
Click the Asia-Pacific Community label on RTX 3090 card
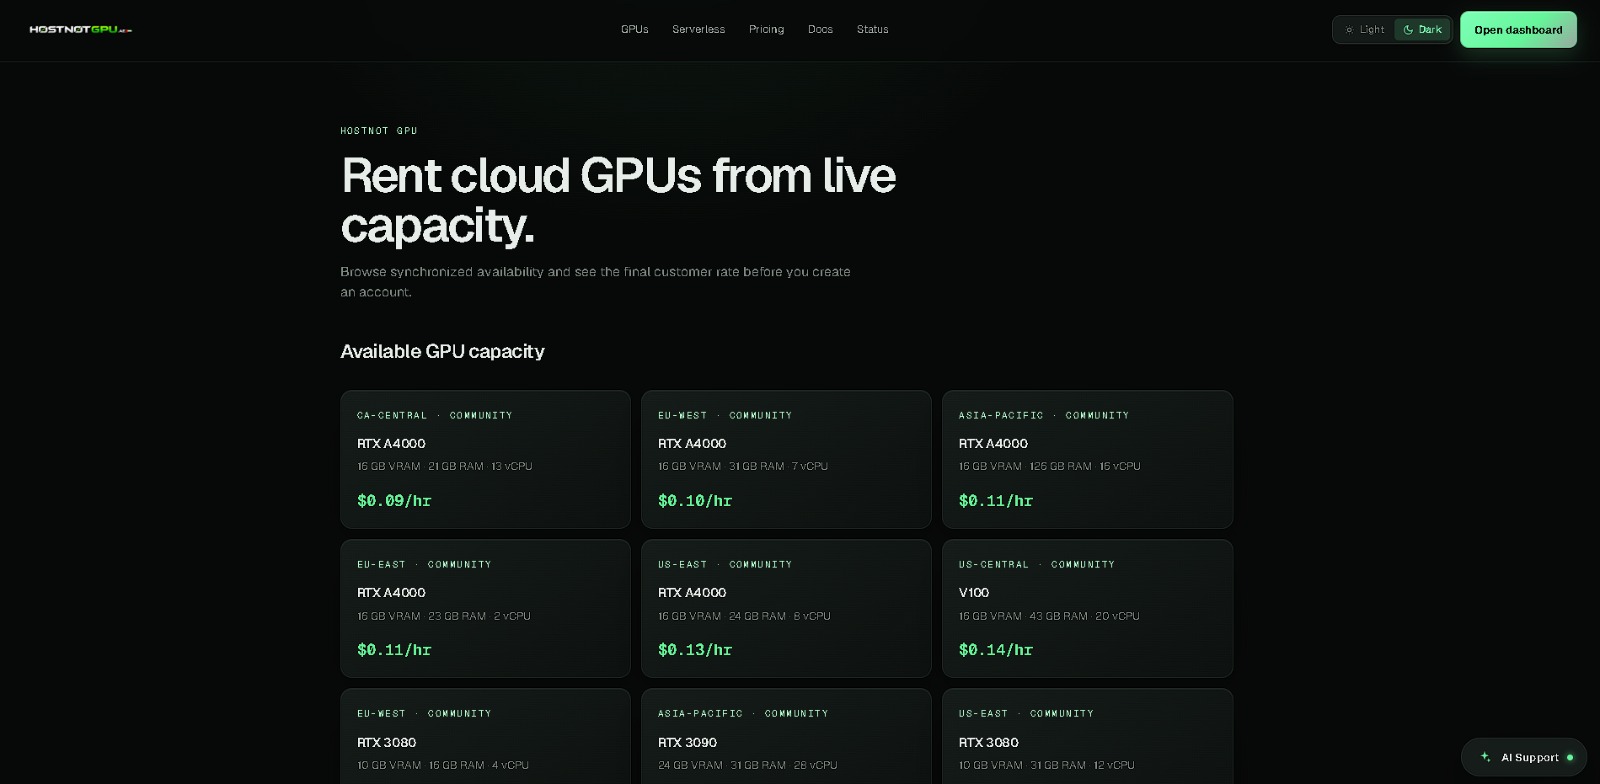pos(743,714)
